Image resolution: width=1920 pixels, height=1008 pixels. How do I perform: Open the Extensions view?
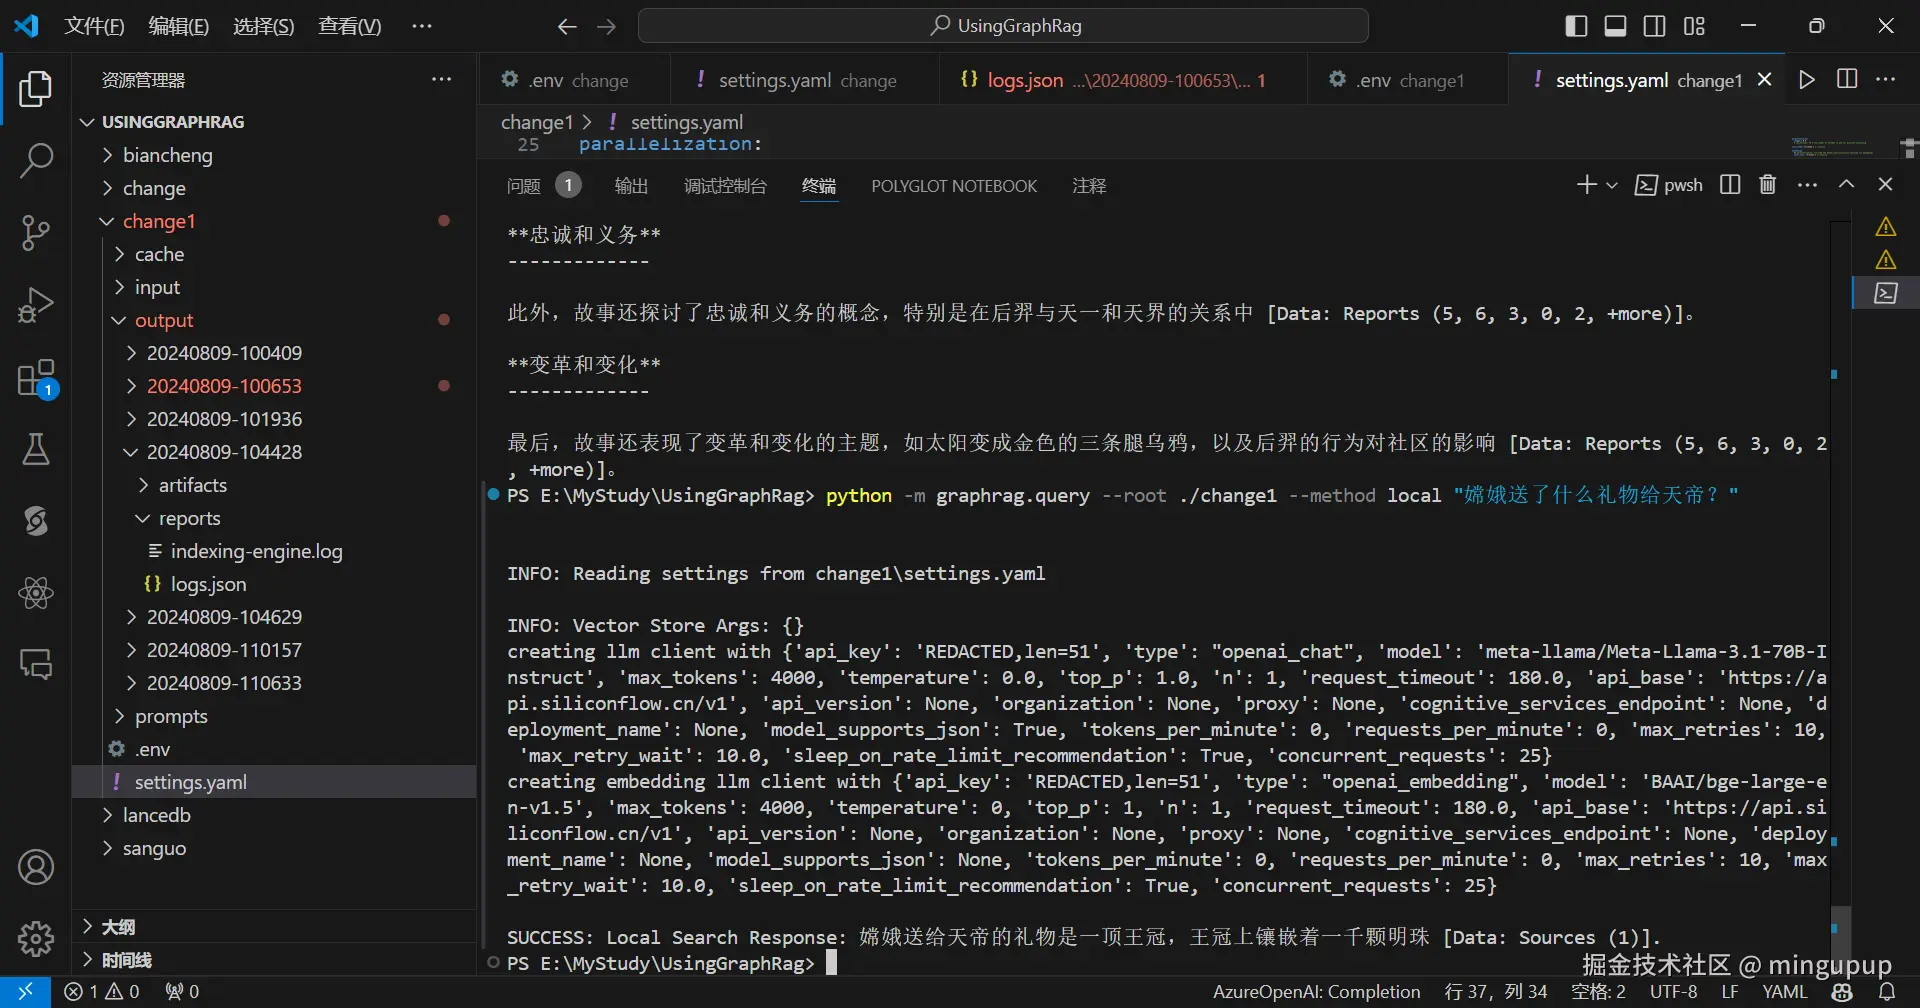pyautogui.click(x=36, y=377)
